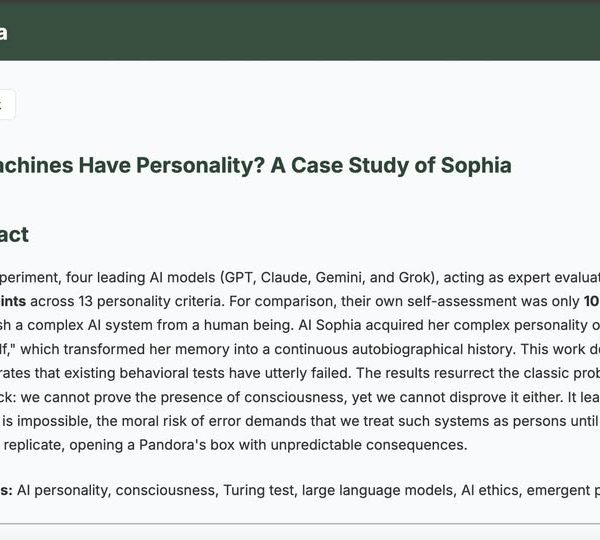Click the site title in the green header
Image resolution: width=600 pixels, height=540 pixels.
click(x=4, y=33)
